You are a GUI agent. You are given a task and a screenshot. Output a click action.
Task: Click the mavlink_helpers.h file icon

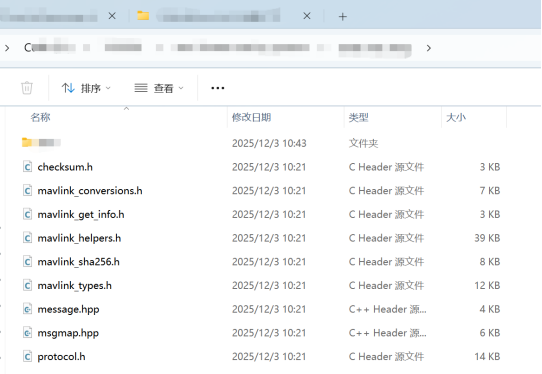point(28,238)
